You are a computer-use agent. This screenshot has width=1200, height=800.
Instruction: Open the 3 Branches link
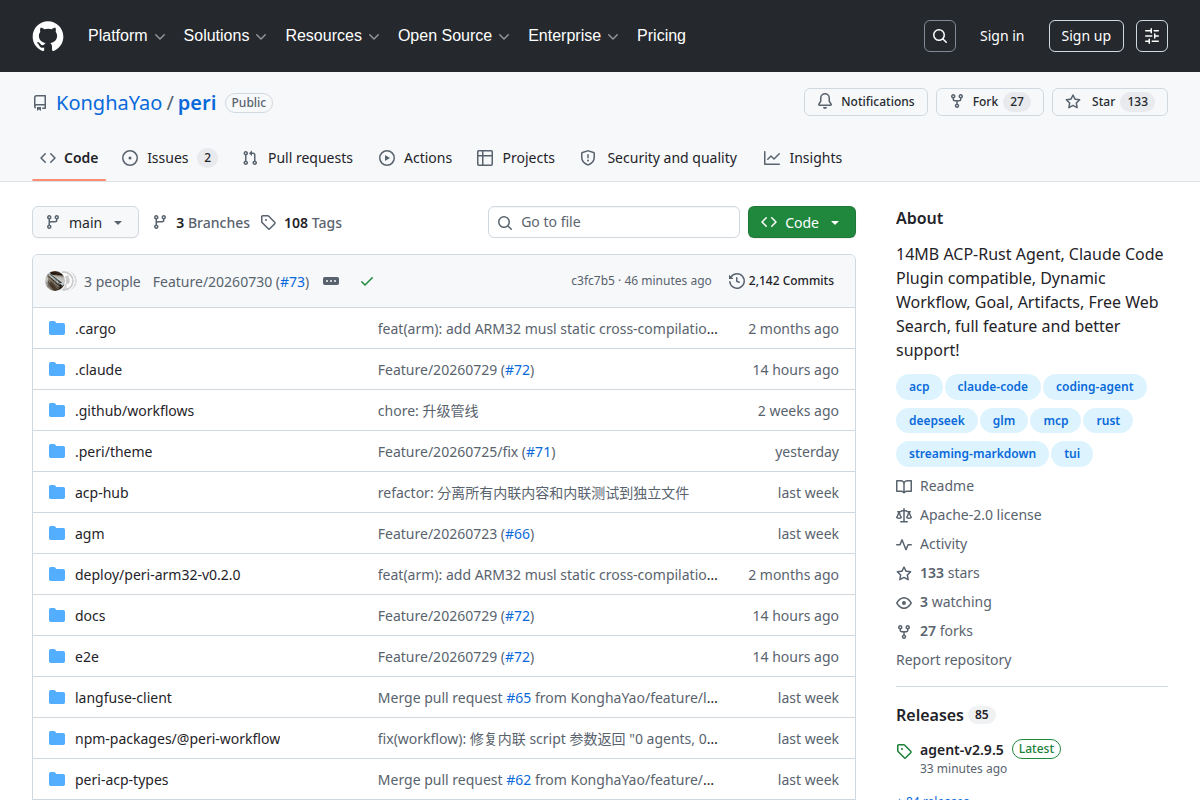tap(201, 223)
